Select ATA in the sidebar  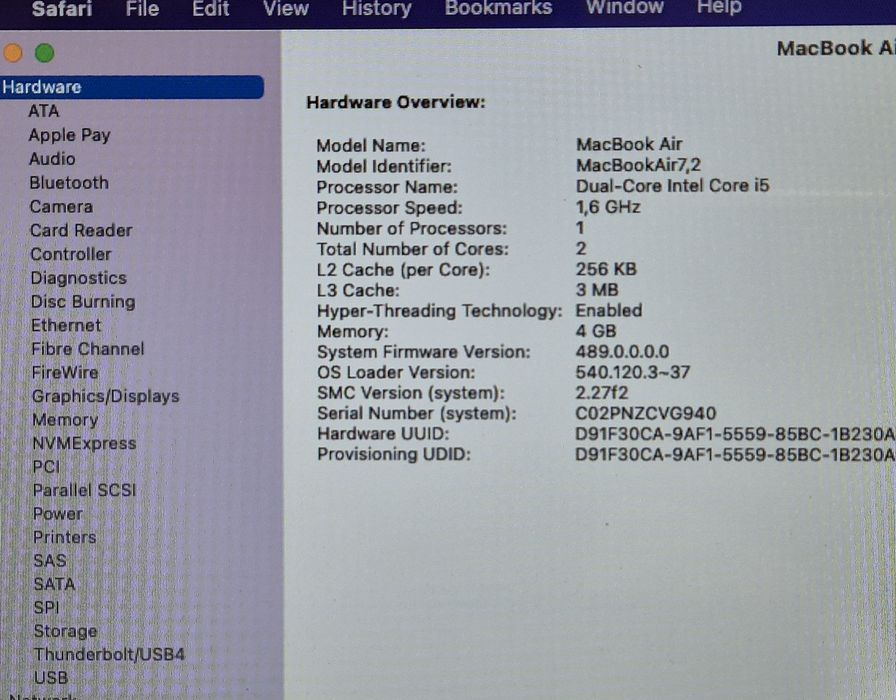point(43,111)
